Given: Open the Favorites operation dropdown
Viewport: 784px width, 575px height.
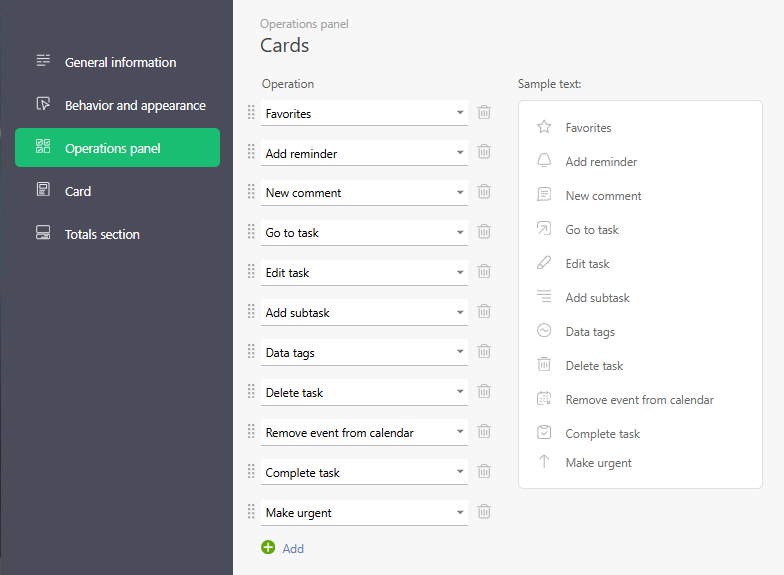Looking at the screenshot, I should 460,113.
